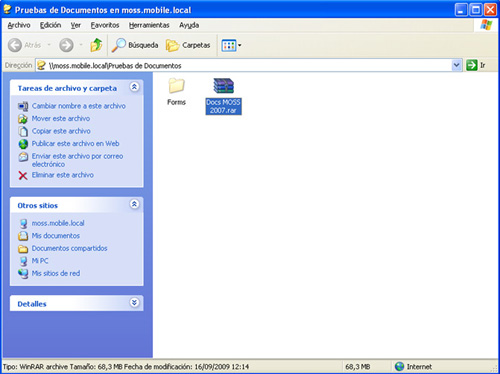Image resolution: width=500 pixels, height=374 pixels.
Task: Collapse the Otros sitios panel
Action: click(x=134, y=204)
